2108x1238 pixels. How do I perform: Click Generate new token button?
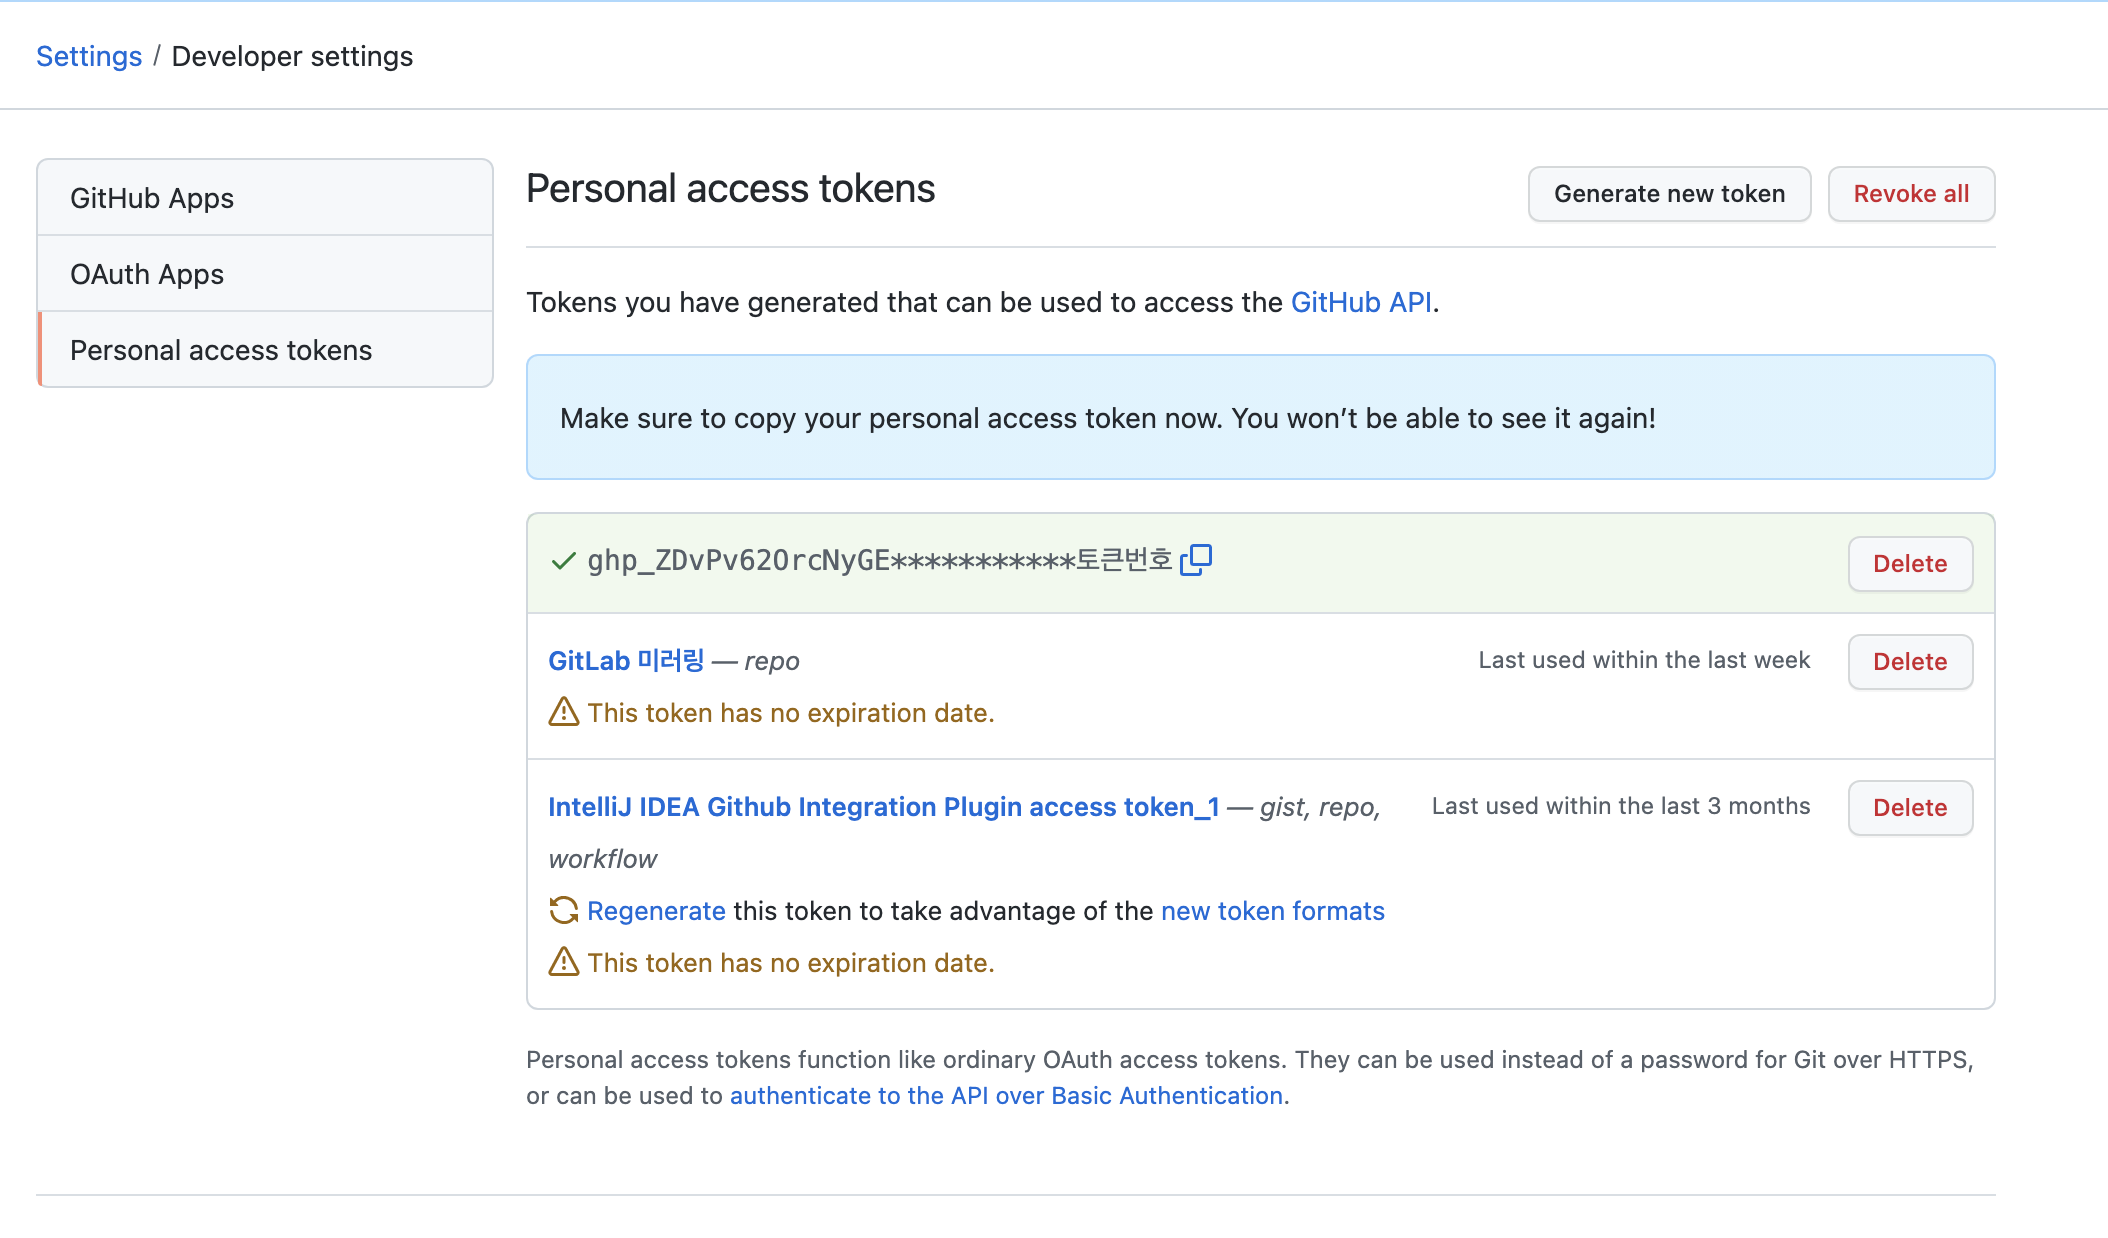tap(1669, 194)
